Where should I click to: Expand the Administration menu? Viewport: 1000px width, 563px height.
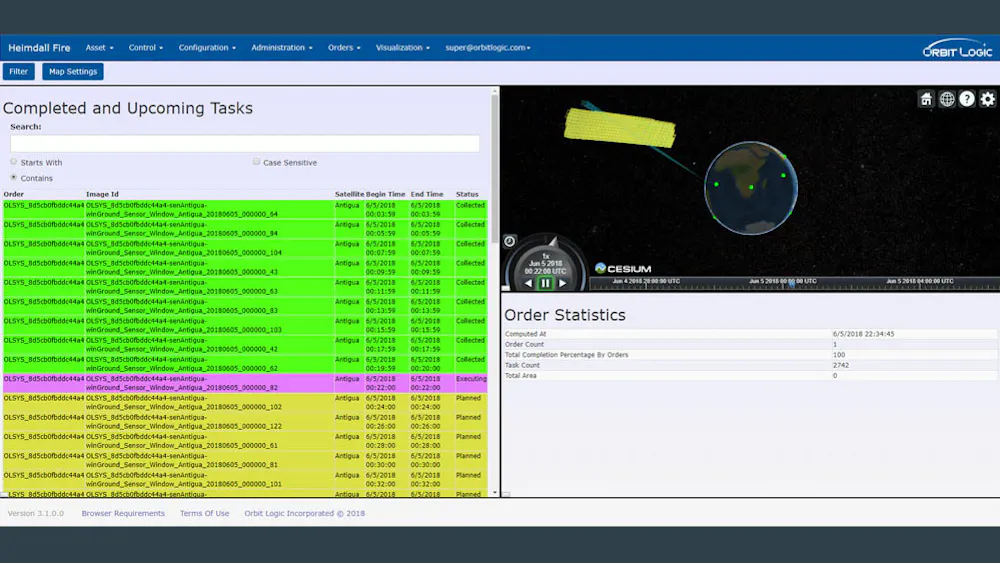pyautogui.click(x=282, y=48)
